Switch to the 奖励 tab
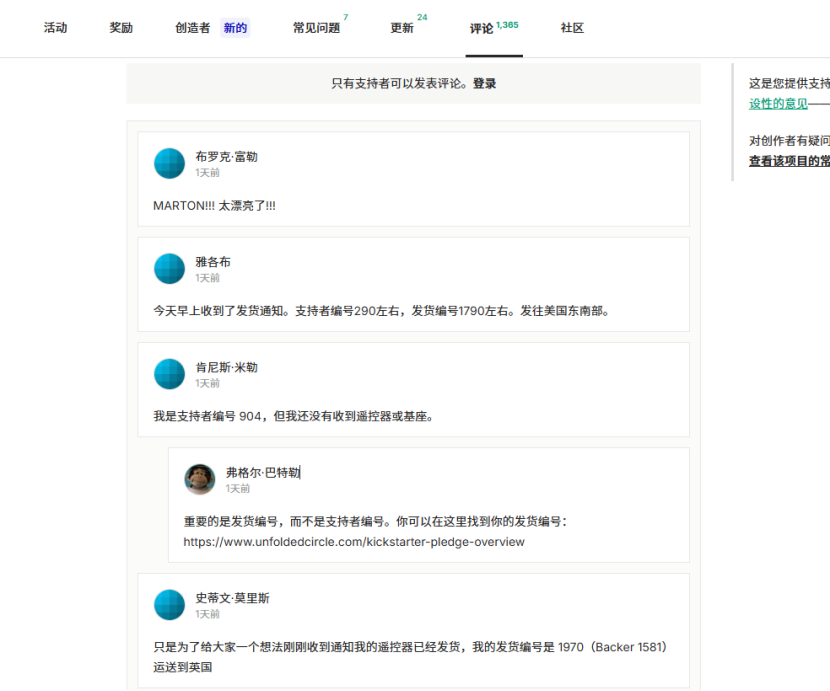 click(x=121, y=28)
